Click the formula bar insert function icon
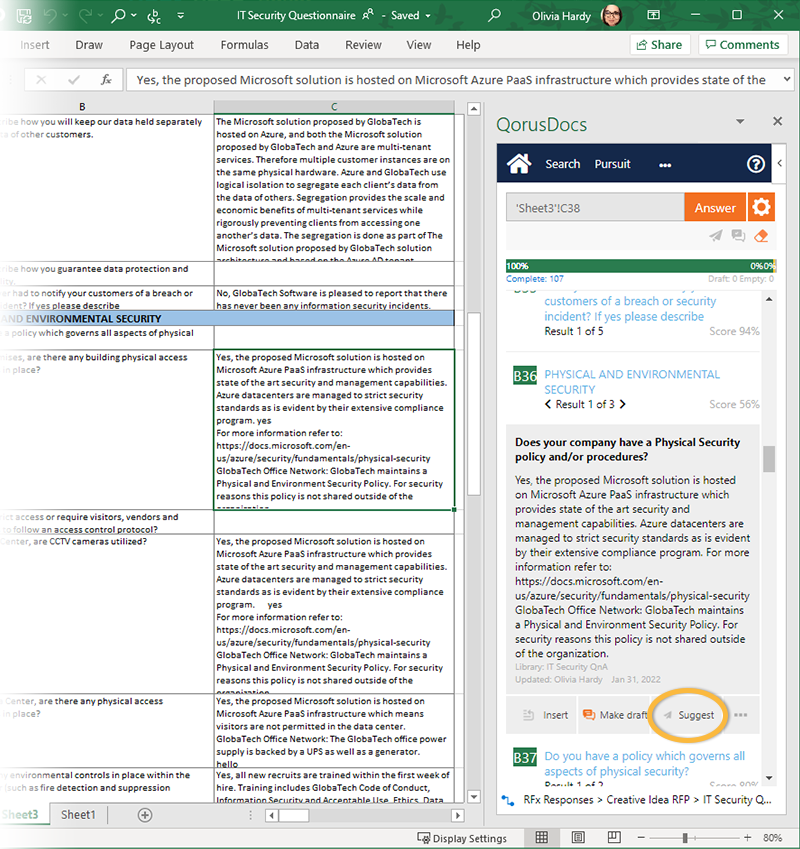 point(106,80)
